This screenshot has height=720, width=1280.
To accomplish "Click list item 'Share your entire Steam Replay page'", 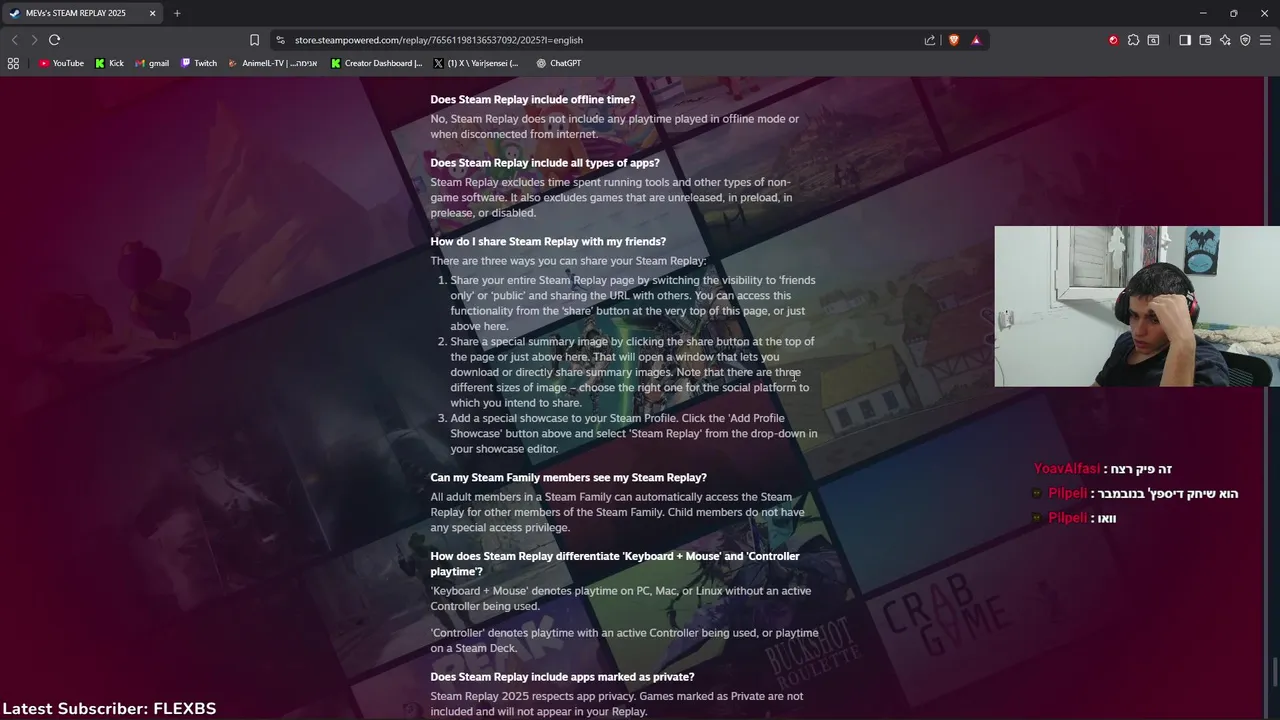I will [x=633, y=303].
